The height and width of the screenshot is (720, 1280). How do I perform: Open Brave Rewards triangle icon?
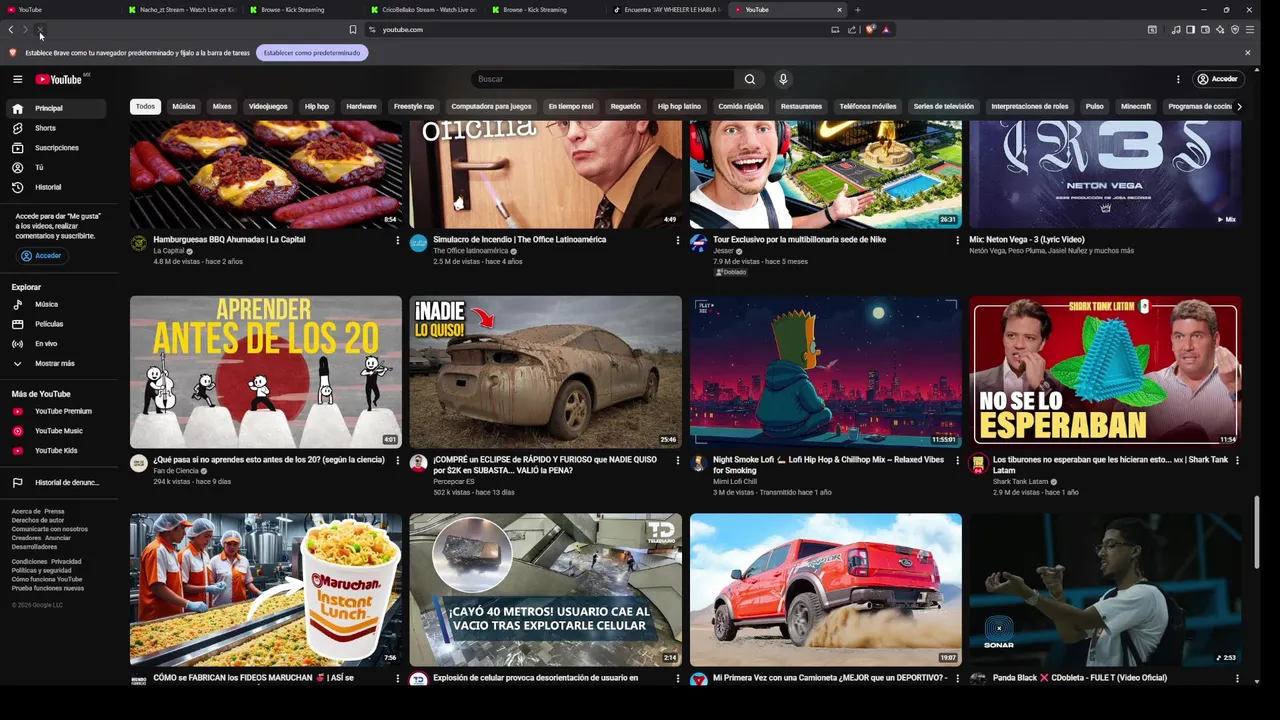click(x=886, y=30)
